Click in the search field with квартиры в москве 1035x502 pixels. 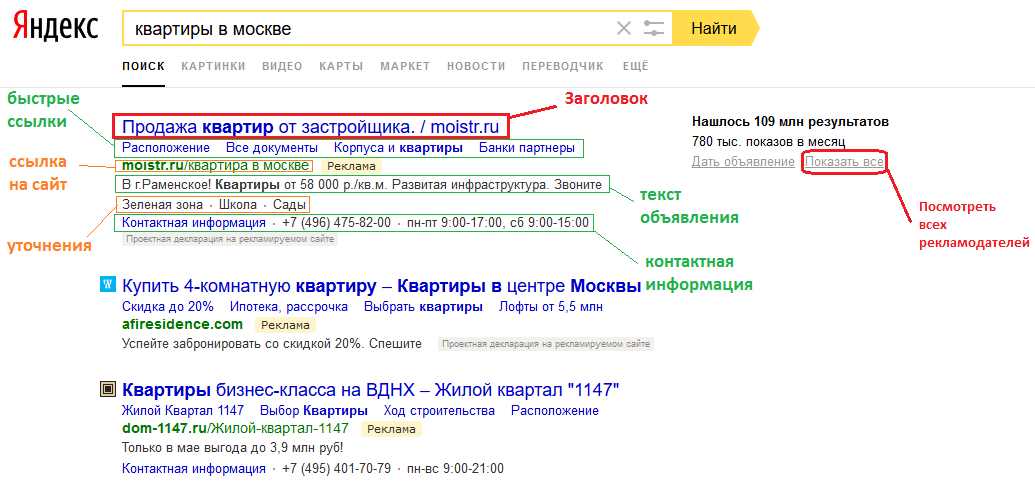360,29
